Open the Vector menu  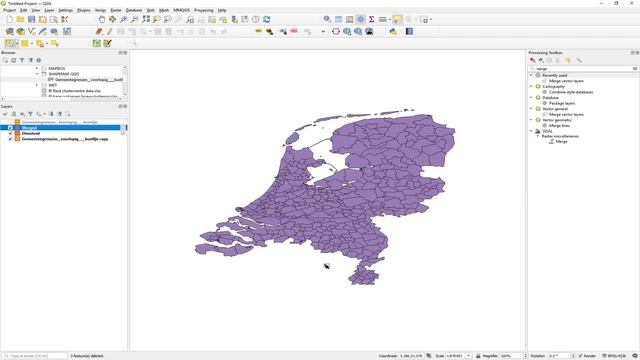(x=100, y=10)
